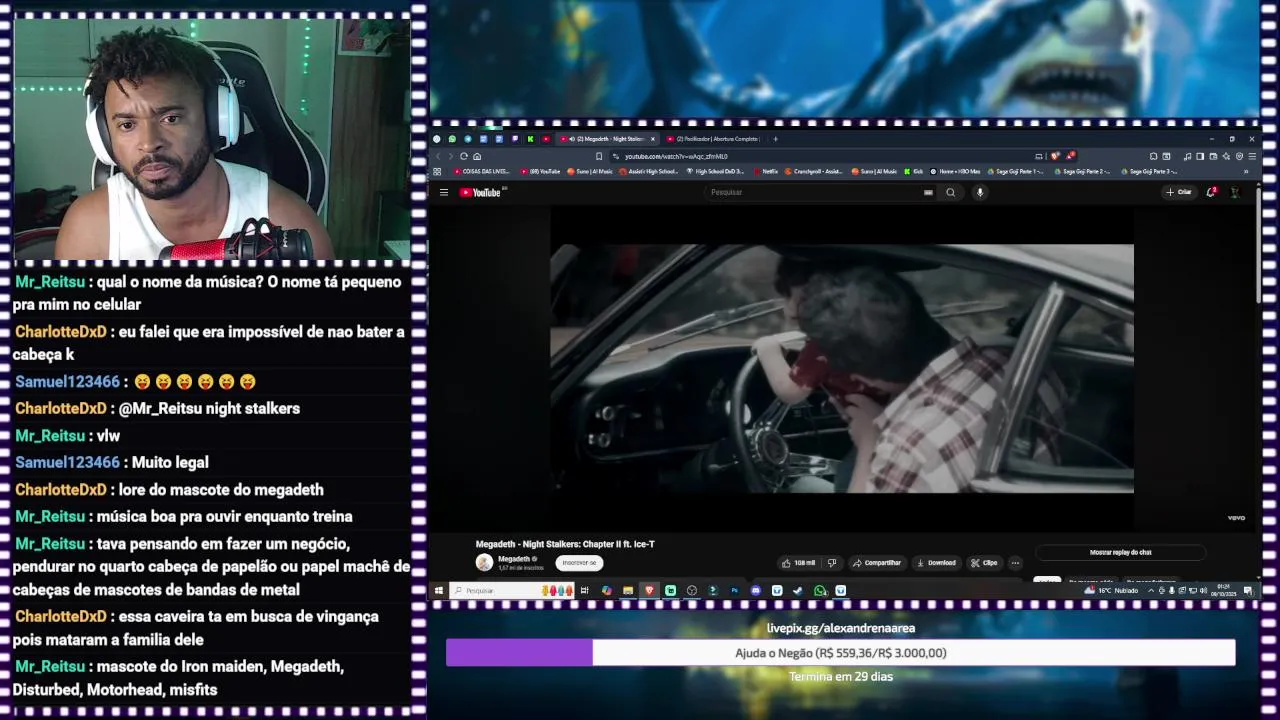Viewport: 1280px width, 720px height.
Task: Click the YouTube page vertical scrollbar
Action: (1257, 245)
